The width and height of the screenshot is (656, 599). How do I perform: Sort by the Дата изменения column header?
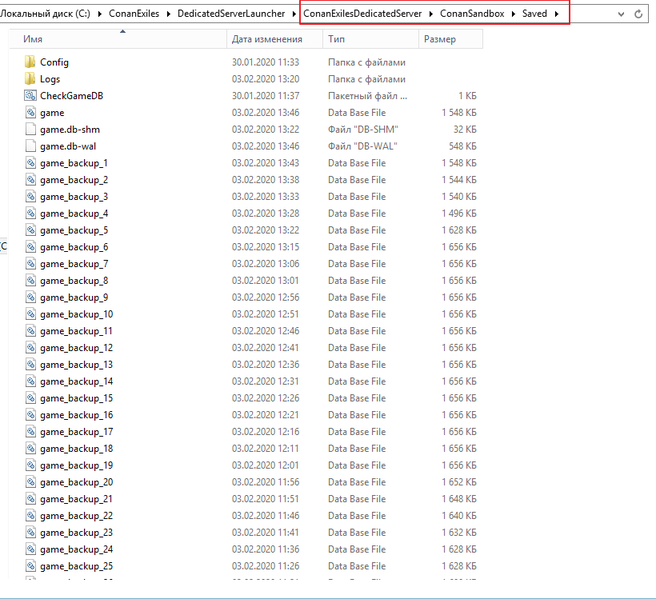tap(275, 39)
